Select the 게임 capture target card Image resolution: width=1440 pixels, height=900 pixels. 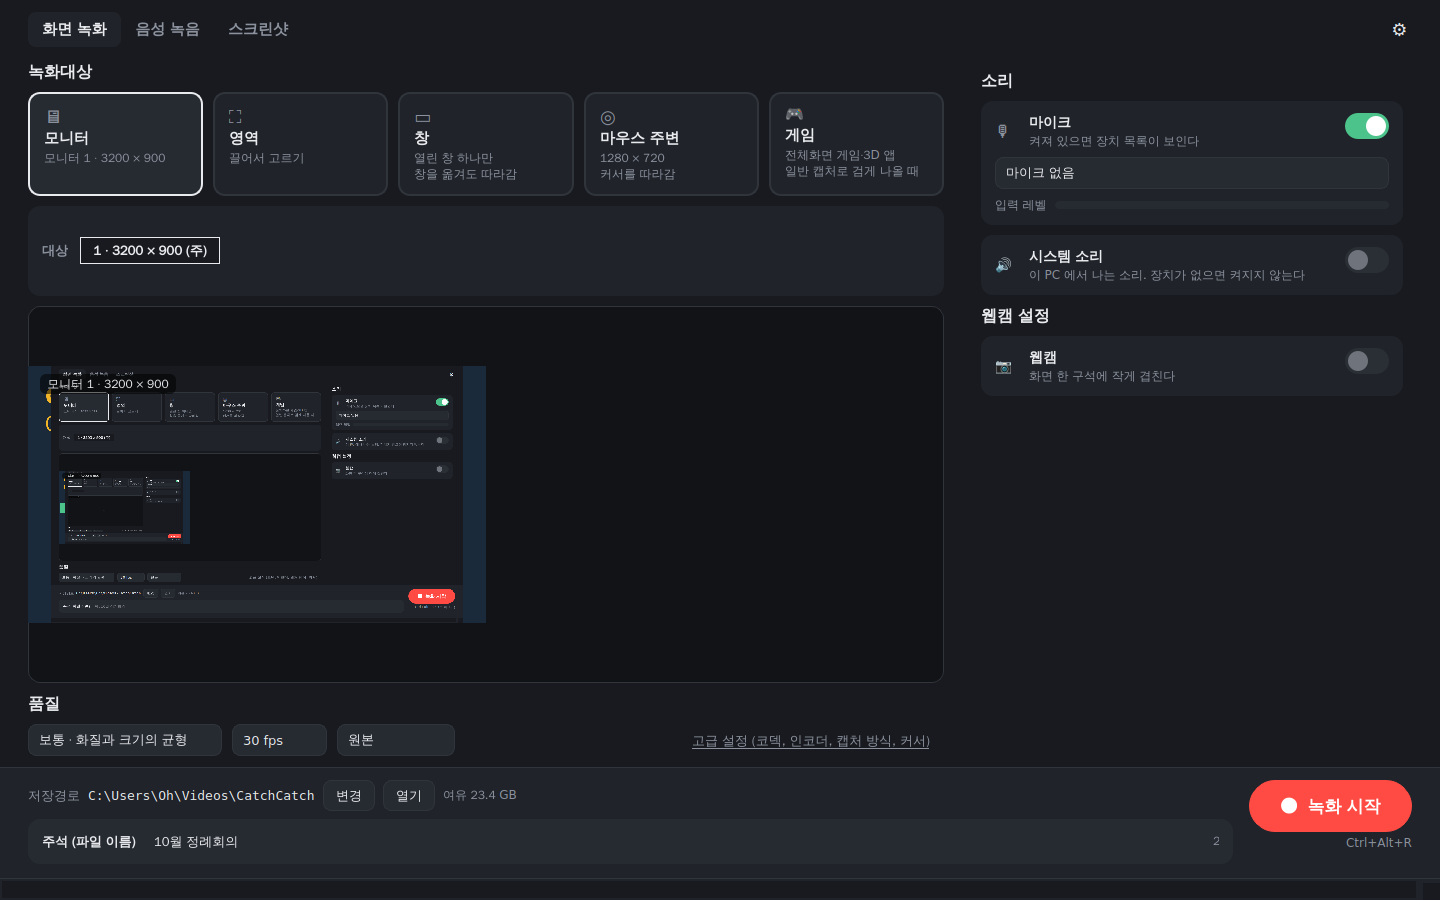(x=856, y=144)
